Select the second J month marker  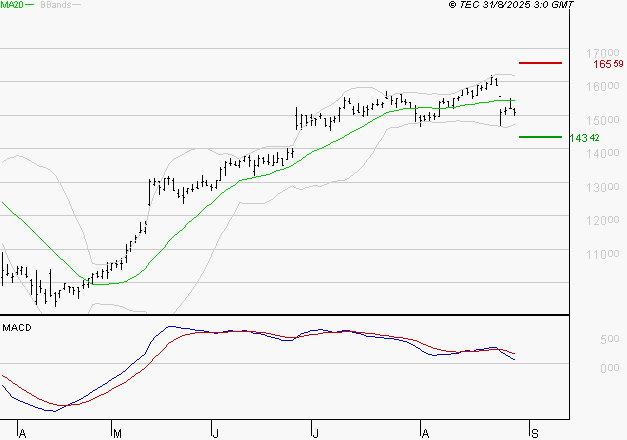coord(315,433)
